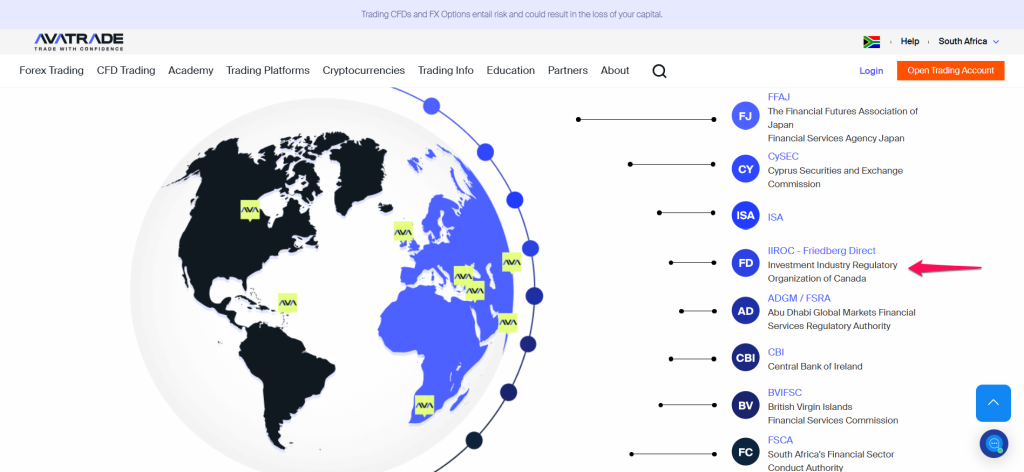Click the FD regulator badge

pyautogui.click(x=745, y=264)
